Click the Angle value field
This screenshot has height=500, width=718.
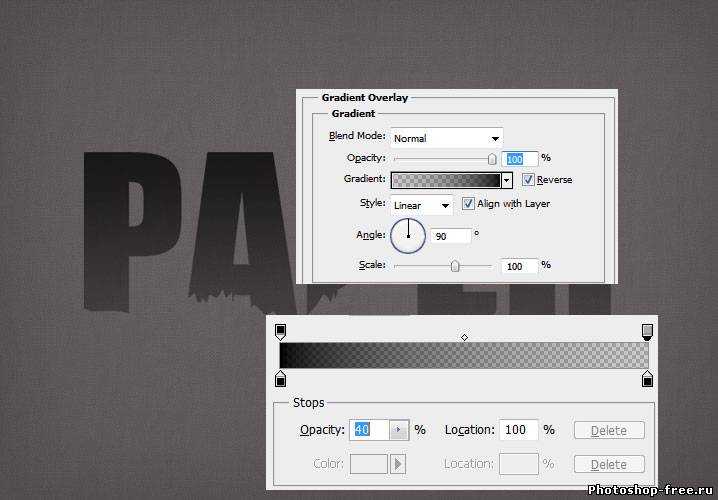[451, 236]
